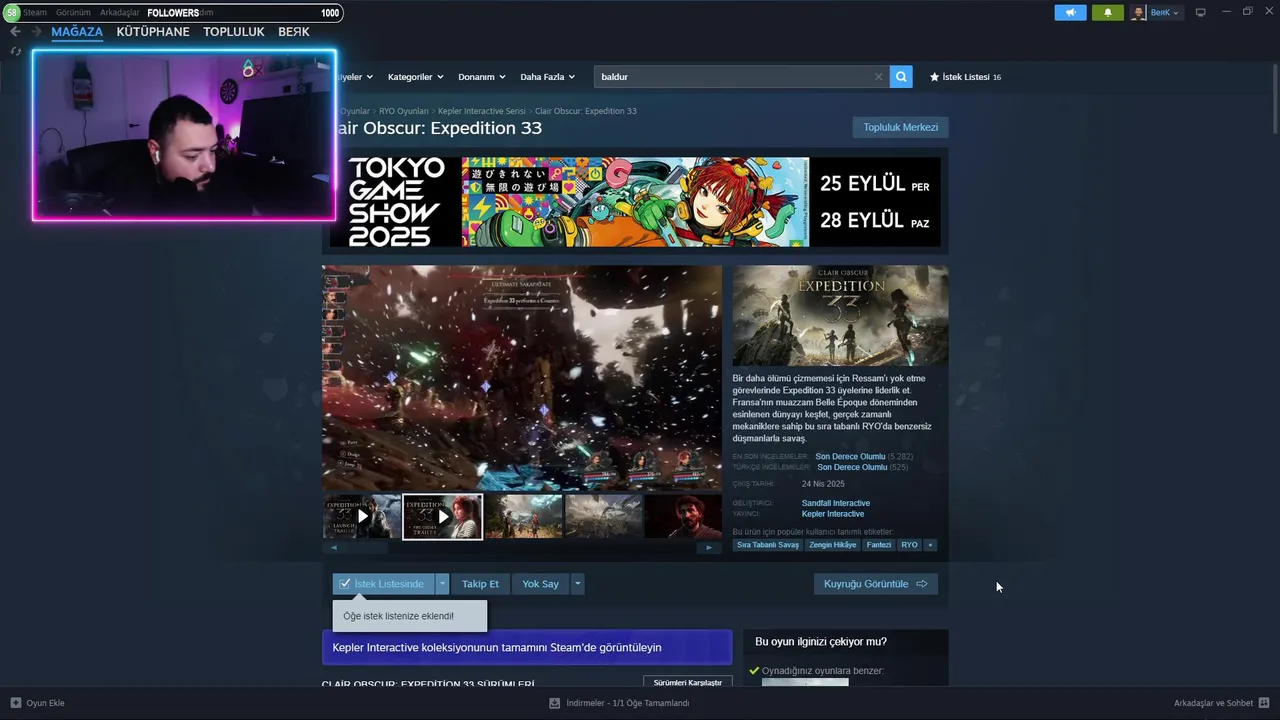The image size is (1280, 720).
Task: Open the Daha Fazla dropdown menu
Action: [548, 77]
